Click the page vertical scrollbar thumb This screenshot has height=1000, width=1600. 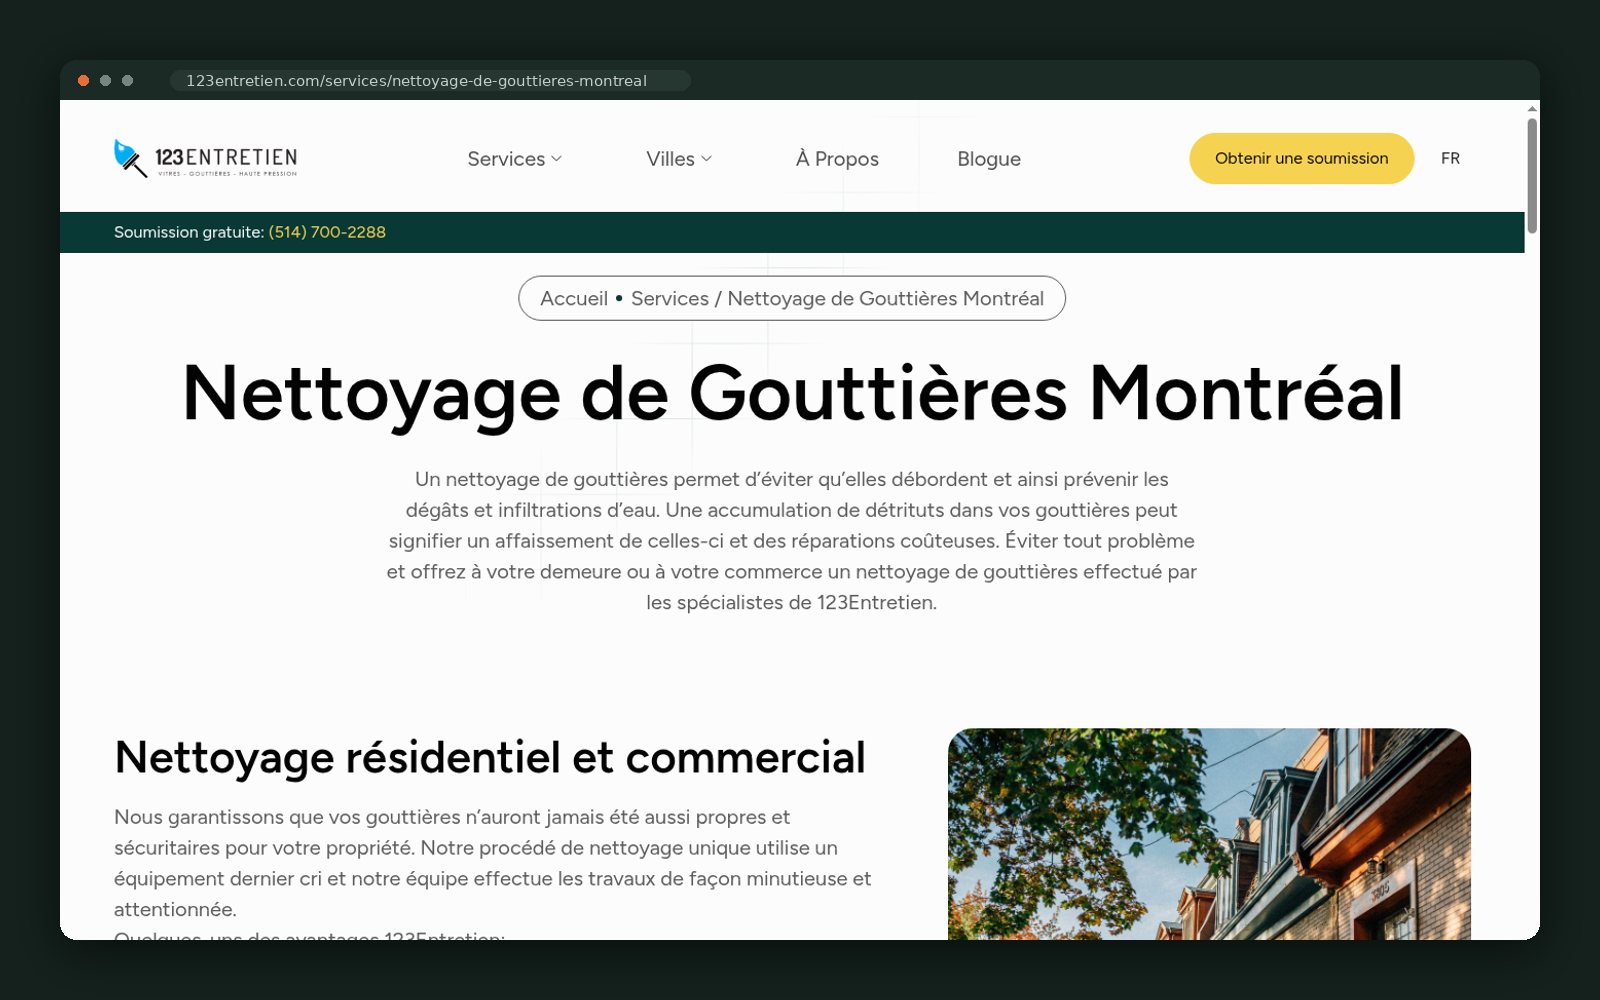click(1532, 175)
